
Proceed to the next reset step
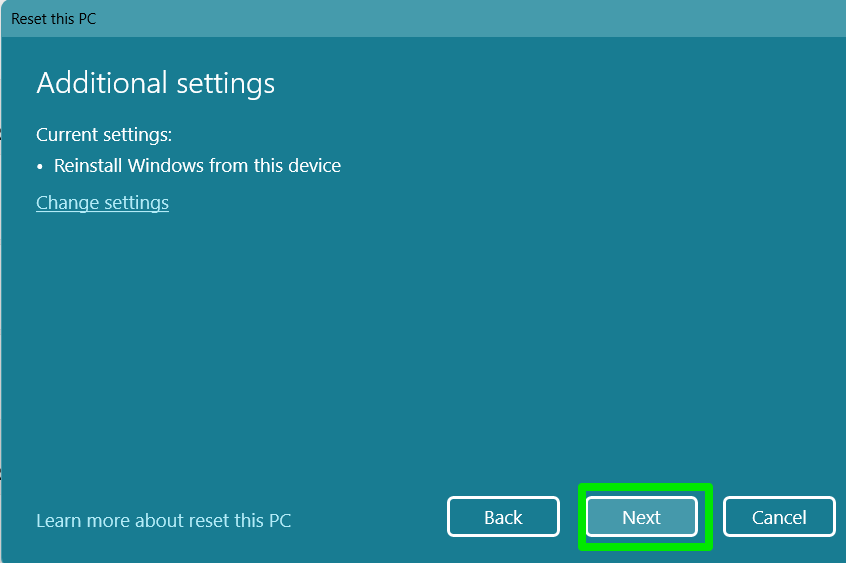tap(641, 517)
